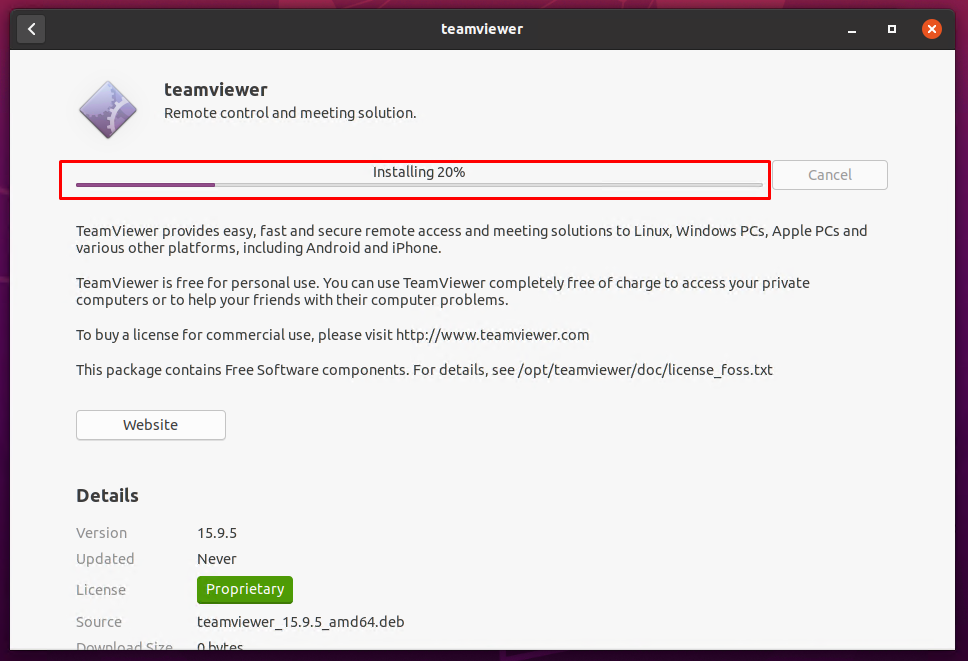
Task: Click the http://www.teamviewer.com commercial license text
Action: [x=333, y=335]
